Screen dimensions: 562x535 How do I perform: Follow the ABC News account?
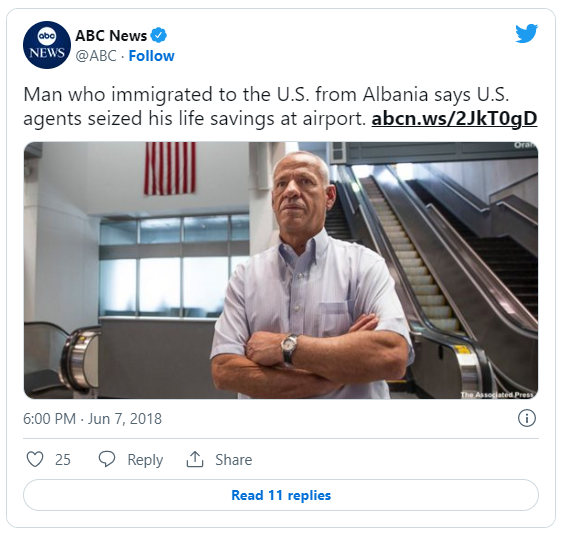point(151,56)
